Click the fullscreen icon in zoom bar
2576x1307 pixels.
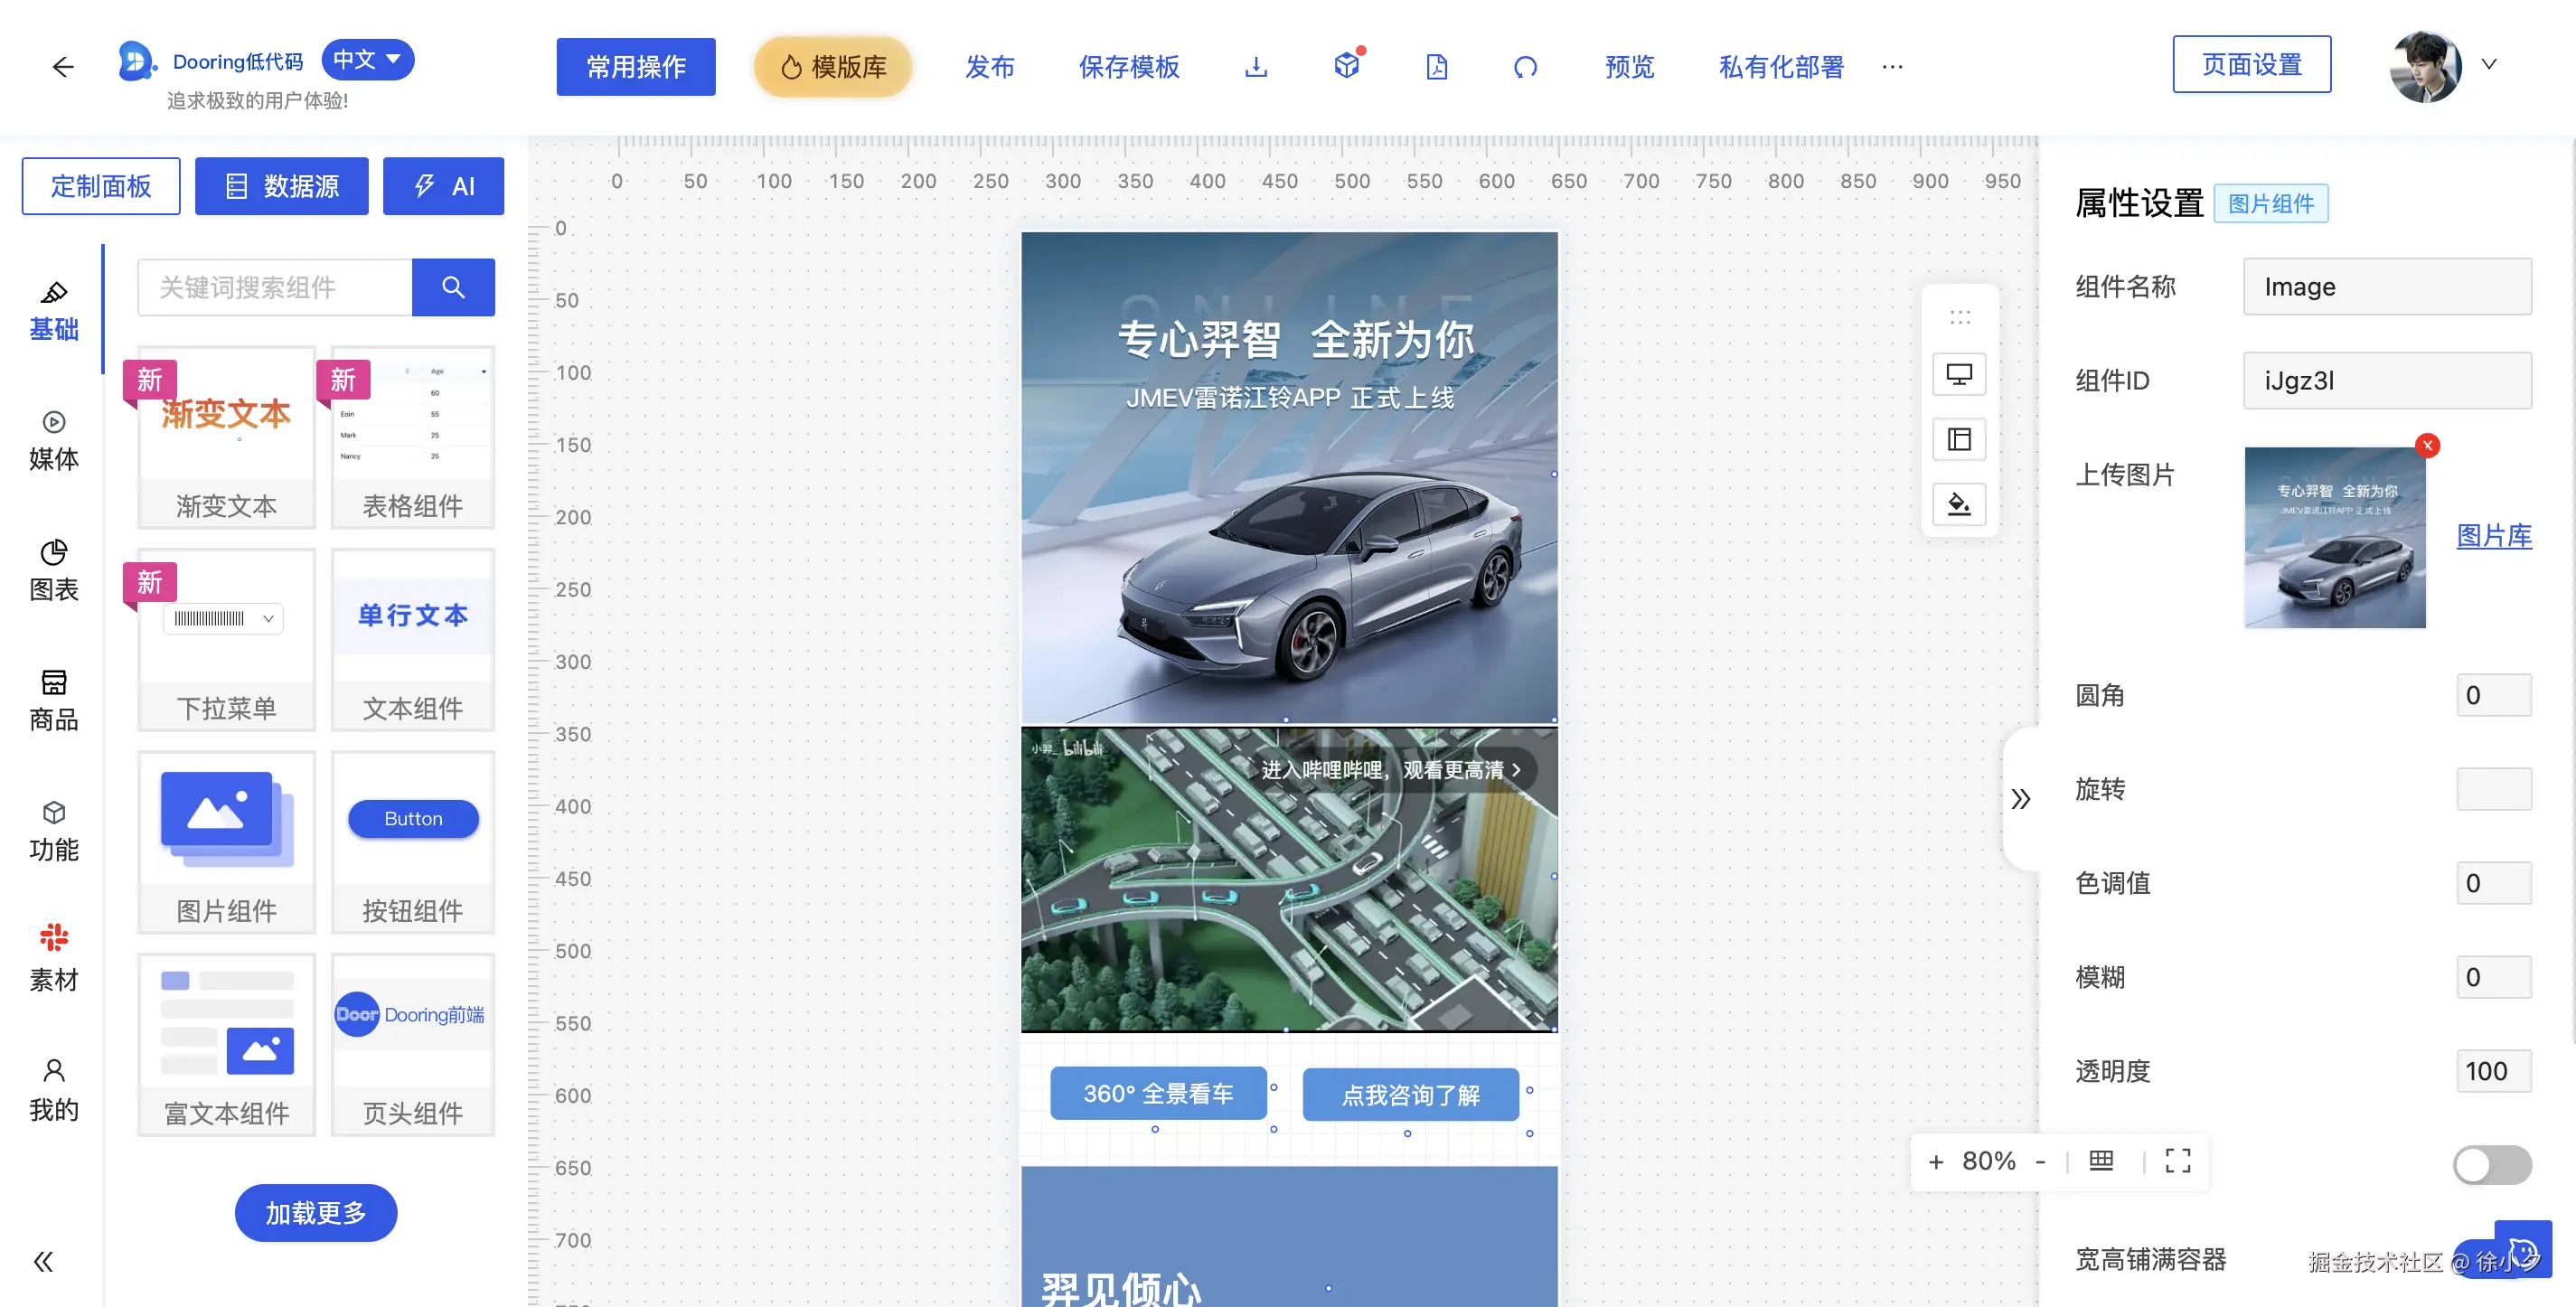coord(2177,1161)
